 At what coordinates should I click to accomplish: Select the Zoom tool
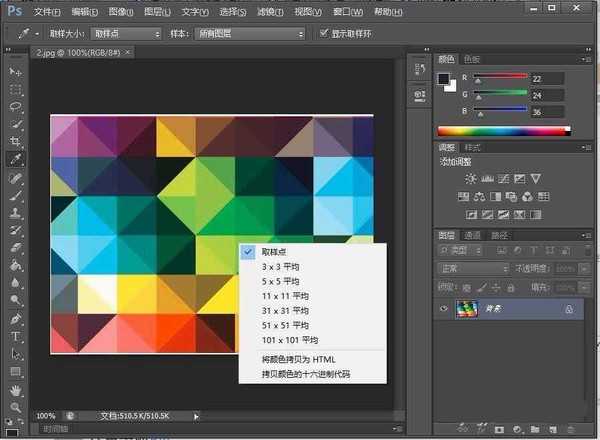click(x=16, y=407)
